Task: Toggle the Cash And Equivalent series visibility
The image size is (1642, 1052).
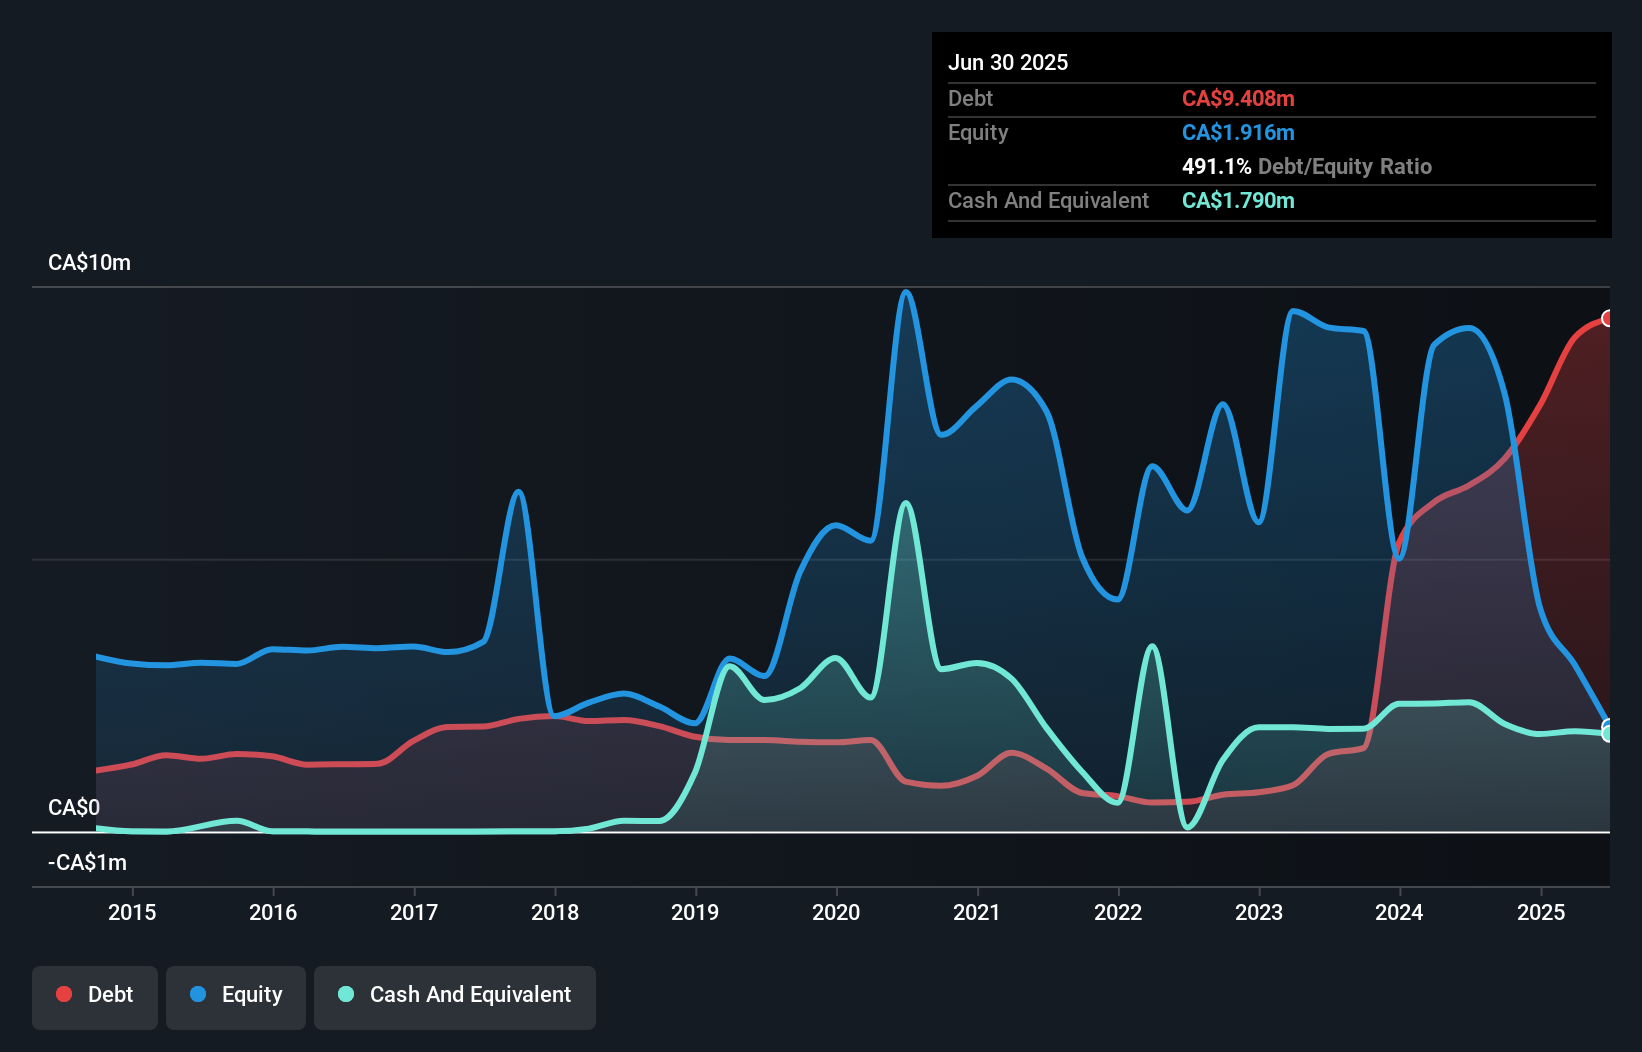Action: click(454, 995)
